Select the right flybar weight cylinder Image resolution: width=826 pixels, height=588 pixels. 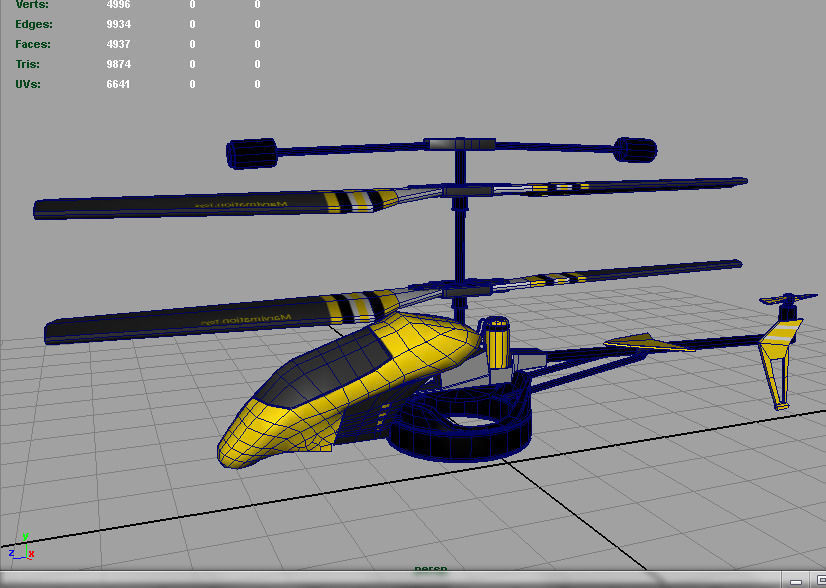pos(635,150)
